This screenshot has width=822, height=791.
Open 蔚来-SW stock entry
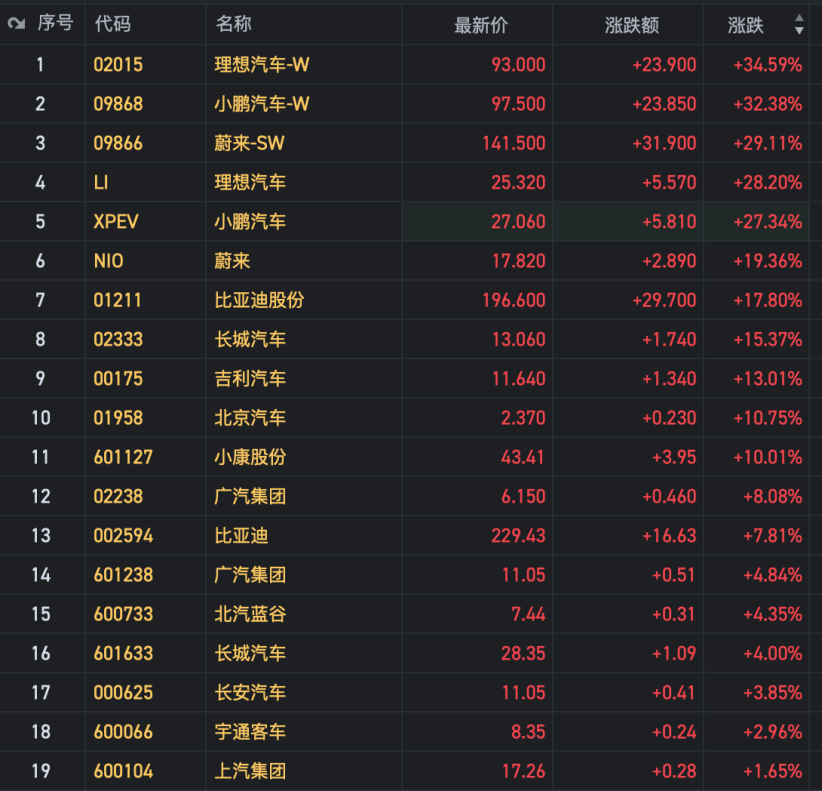coord(250,143)
